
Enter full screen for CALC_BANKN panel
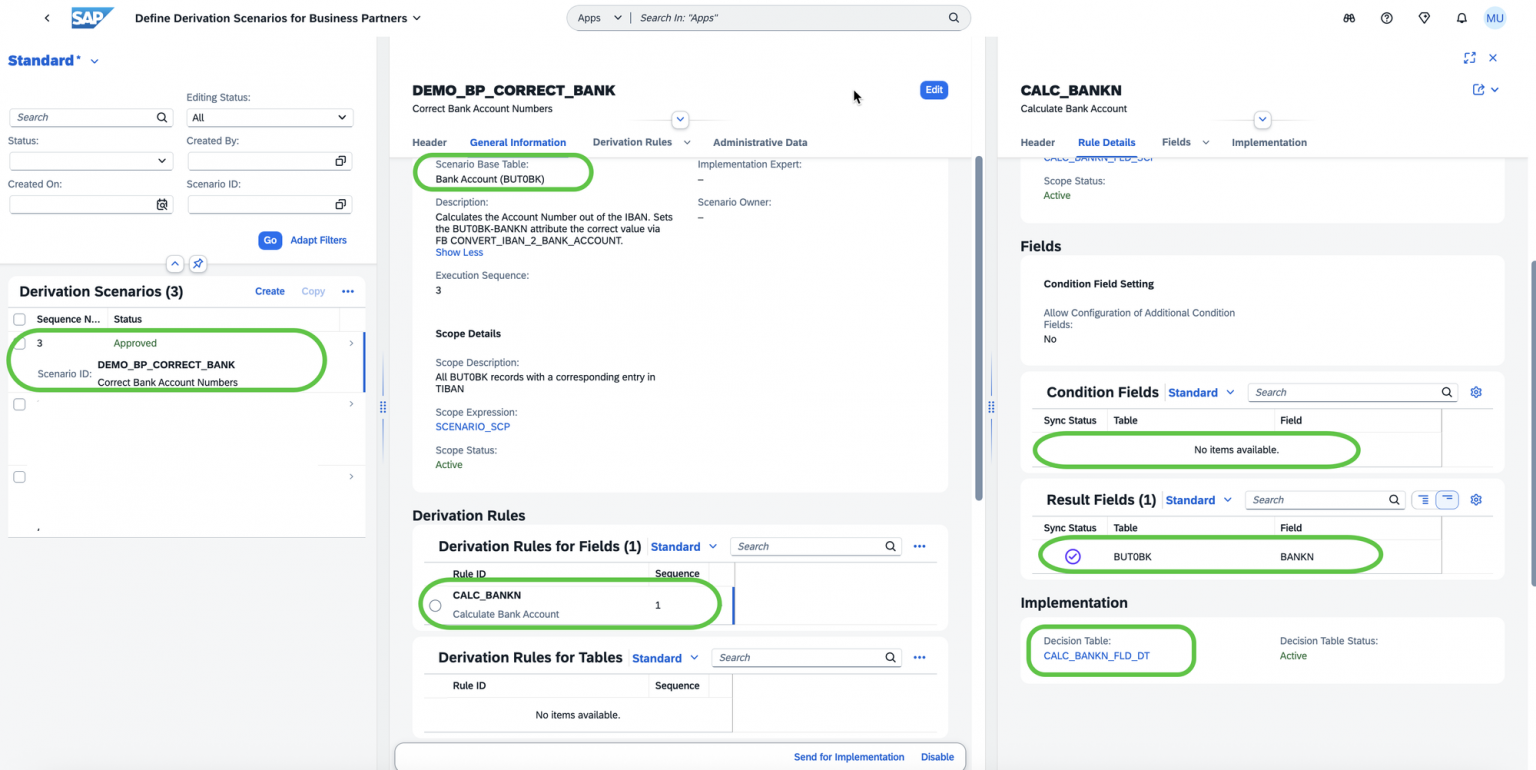[x=1469, y=58]
